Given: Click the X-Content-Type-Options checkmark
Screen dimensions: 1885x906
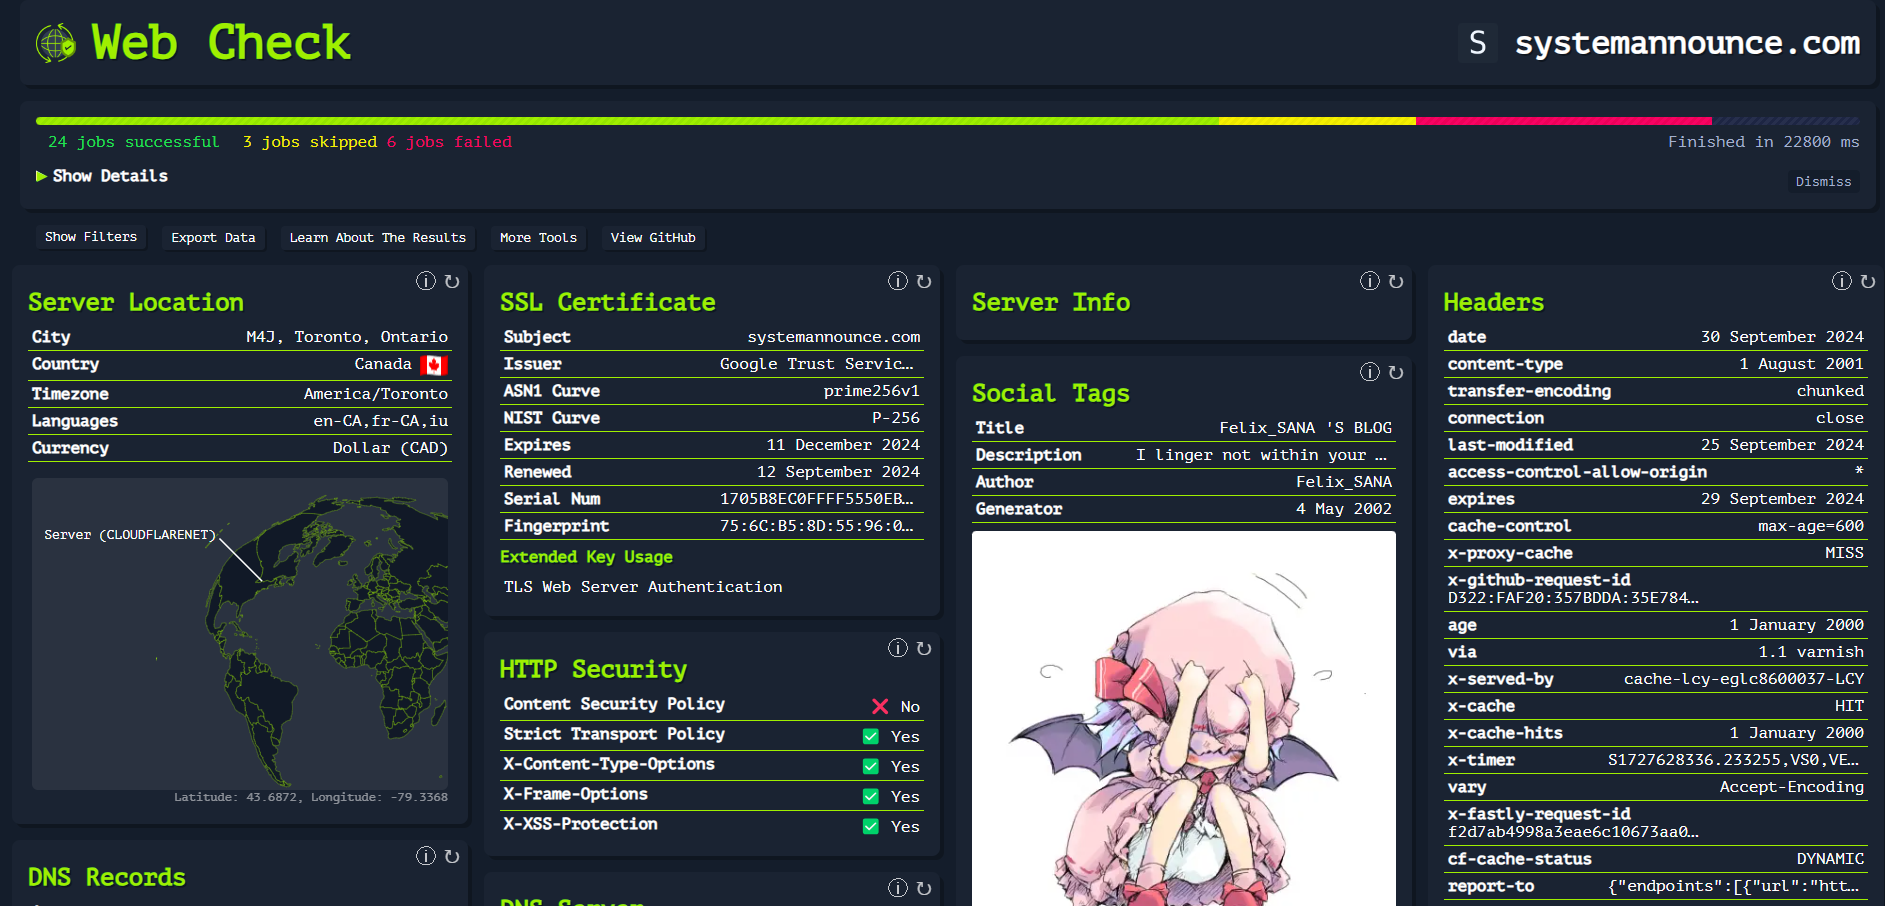Looking at the screenshot, I should coord(871,766).
